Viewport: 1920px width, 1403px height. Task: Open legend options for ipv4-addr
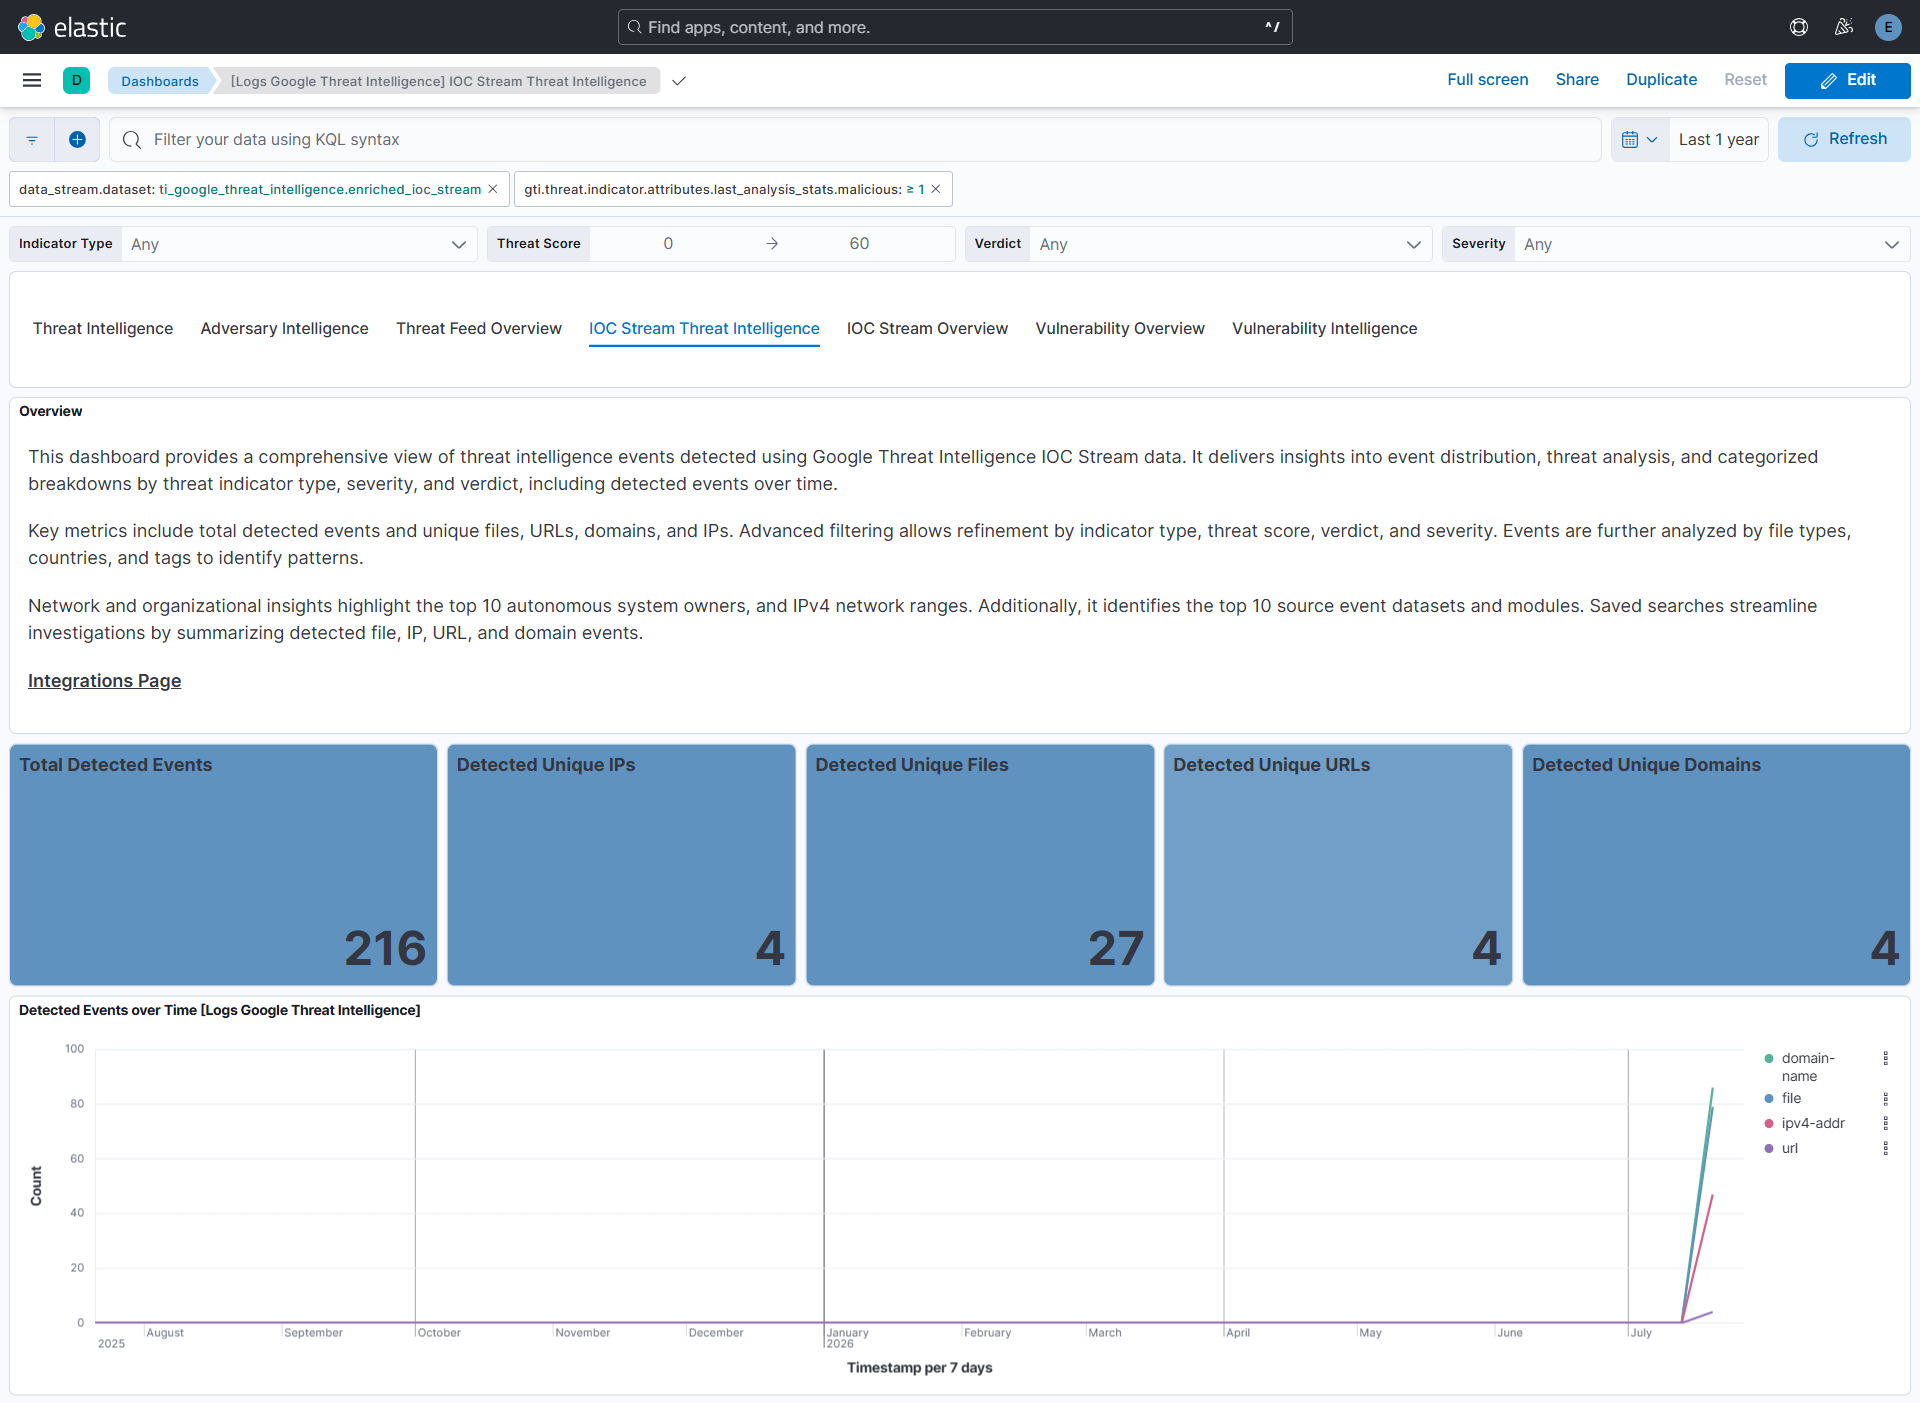[1886, 1123]
